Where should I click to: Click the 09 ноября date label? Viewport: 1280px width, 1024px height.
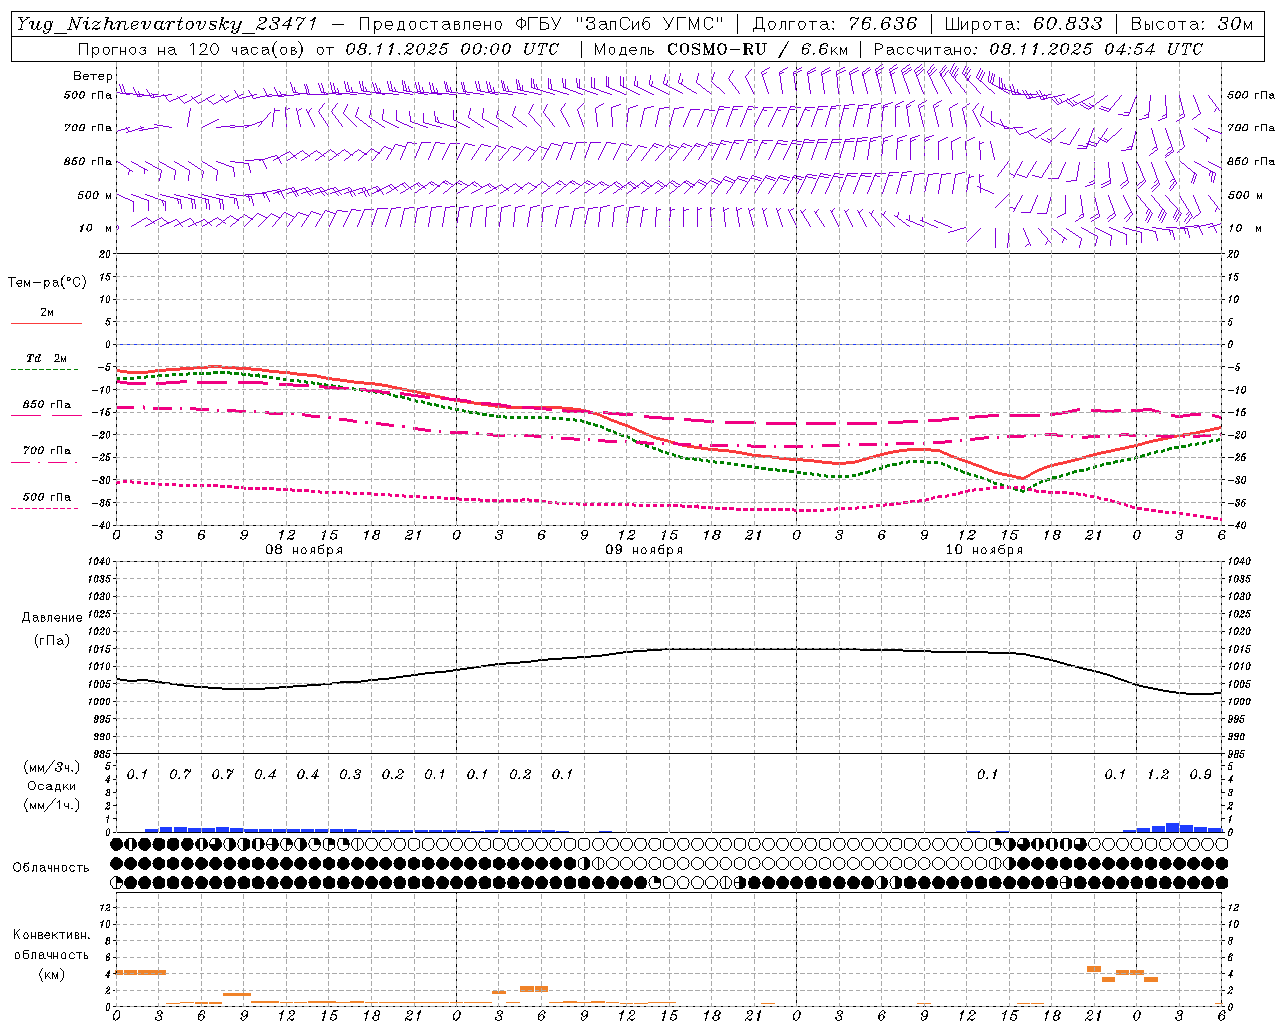644,550
